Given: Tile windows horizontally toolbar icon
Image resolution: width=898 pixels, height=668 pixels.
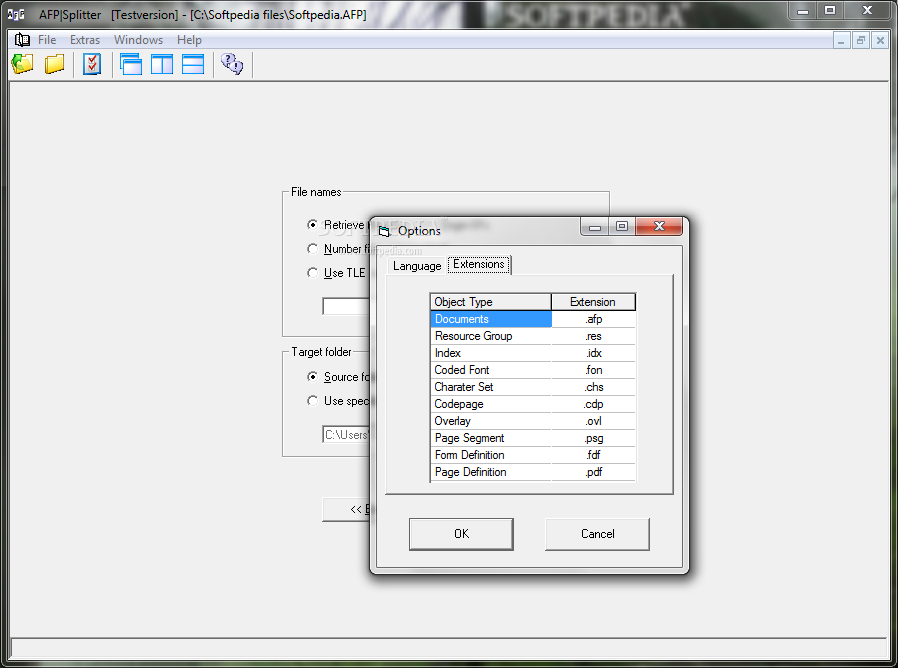Looking at the screenshot, I should (193, 64).
